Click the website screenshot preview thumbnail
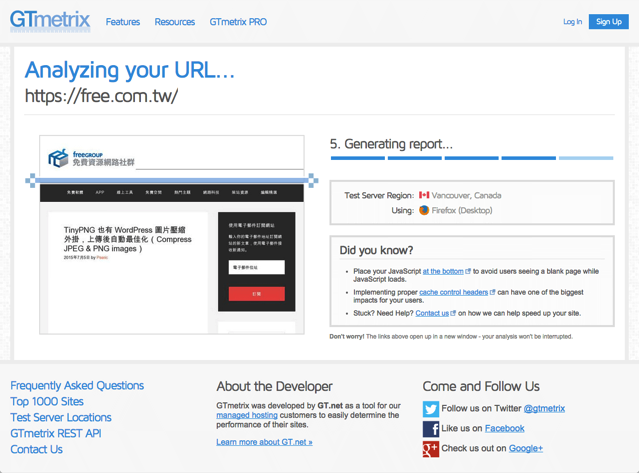This screenshot has width=639, height=473. (x=172, y=235)
